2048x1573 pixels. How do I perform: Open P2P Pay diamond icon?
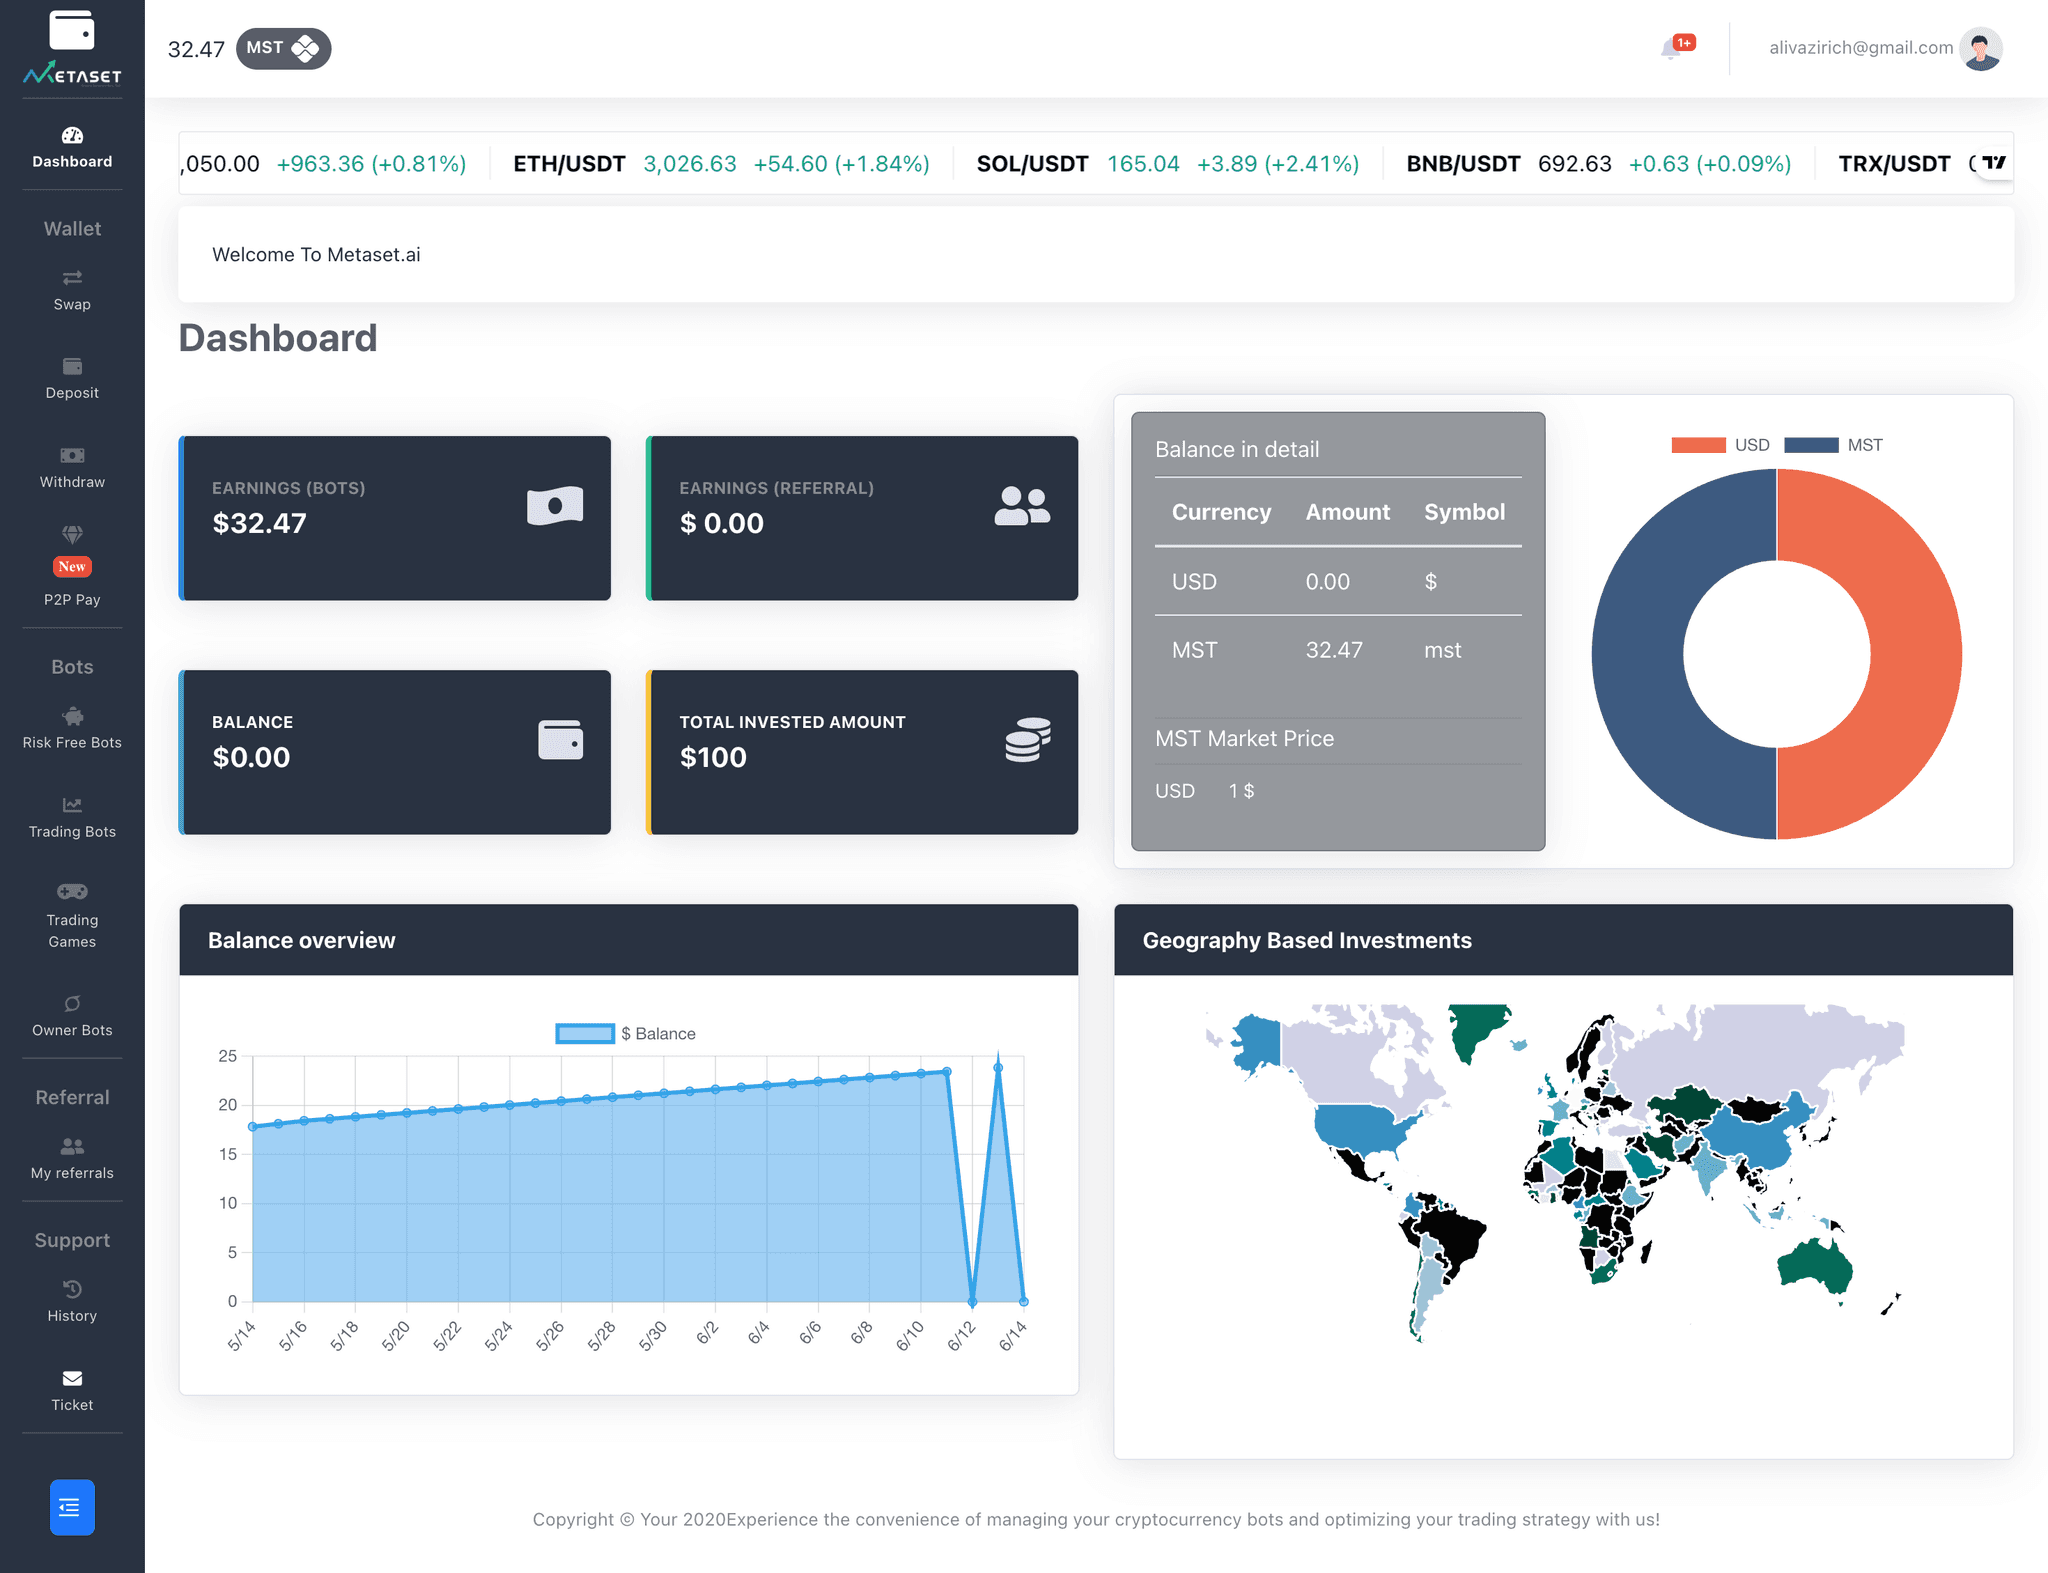(72, 534)
